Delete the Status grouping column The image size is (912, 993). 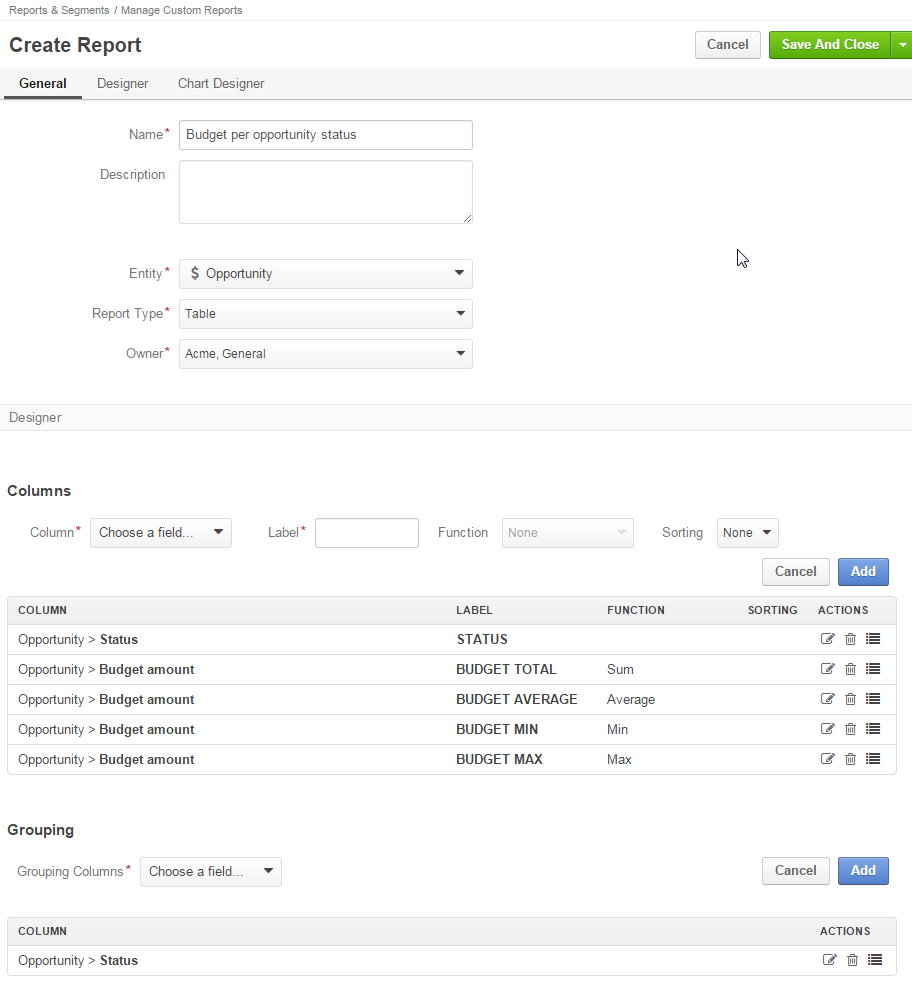[x=852, y=960]
